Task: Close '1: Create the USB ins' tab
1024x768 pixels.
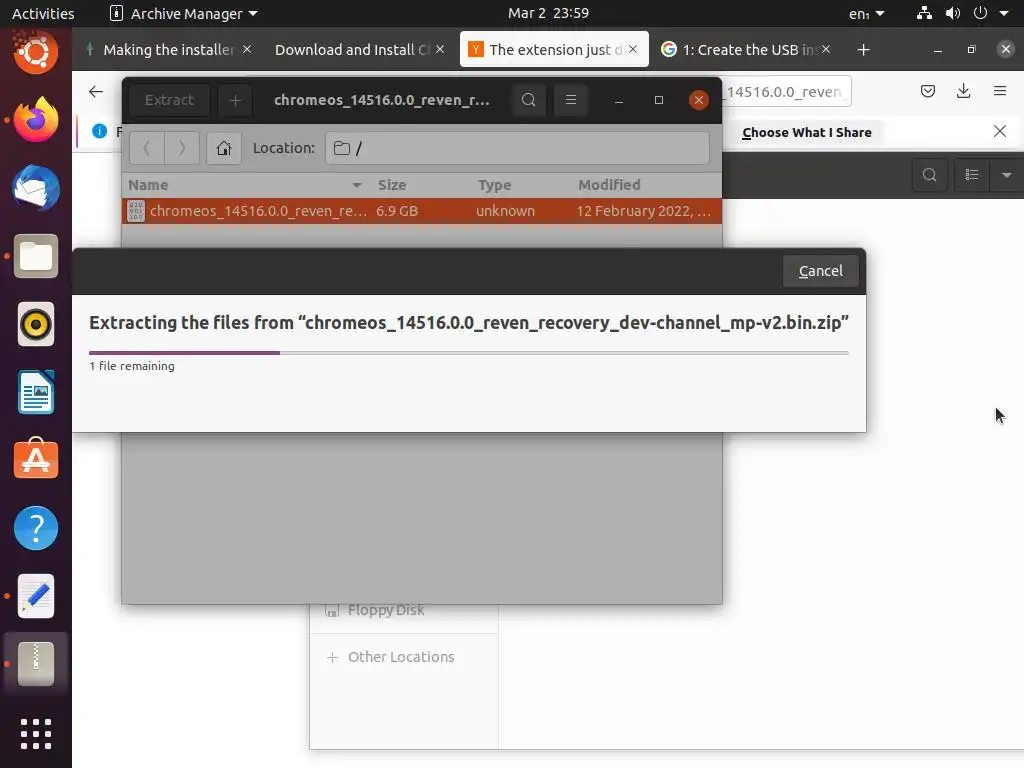Action: (x=826, y=49)
